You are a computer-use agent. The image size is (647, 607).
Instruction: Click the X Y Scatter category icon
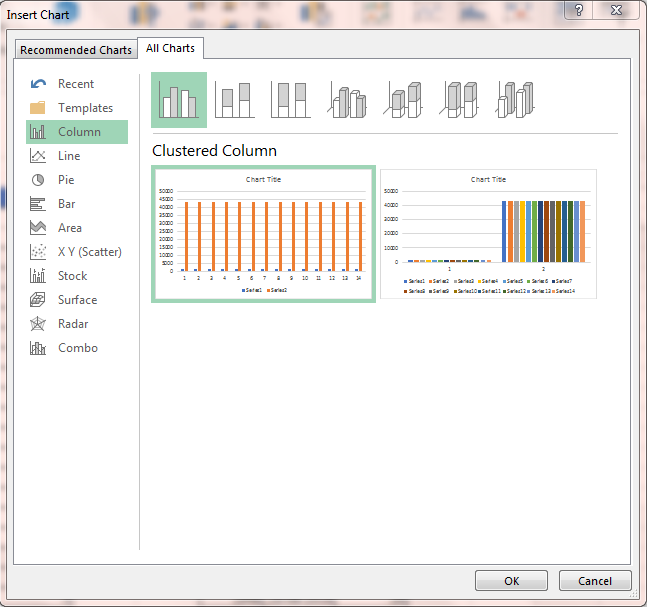pyautogui.click(x=38, y=252)
